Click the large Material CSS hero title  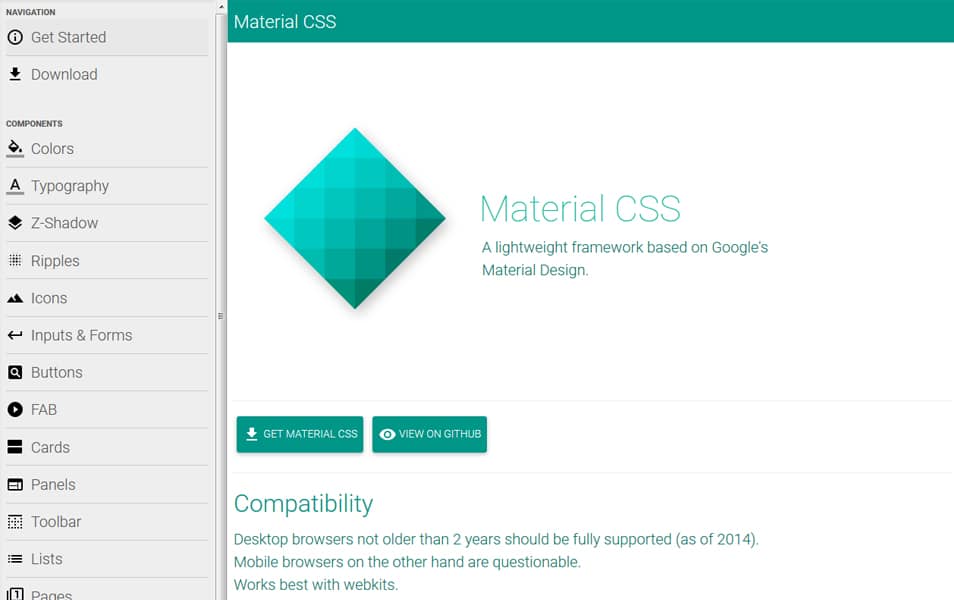point(580,209)
